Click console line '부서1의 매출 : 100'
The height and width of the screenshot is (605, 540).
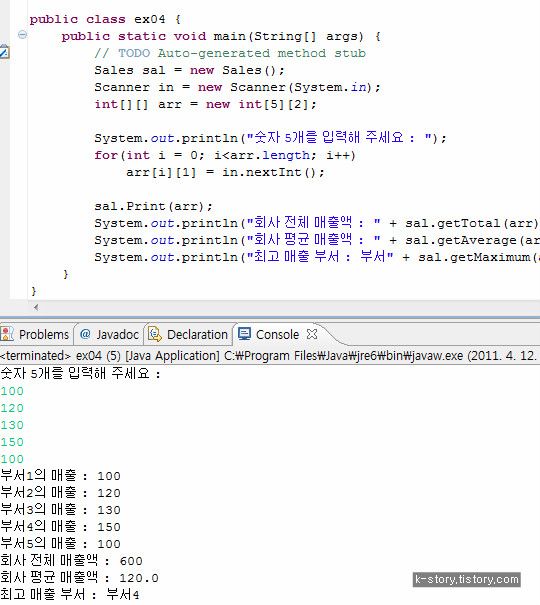pyautogui.click(x=60, y=476)
